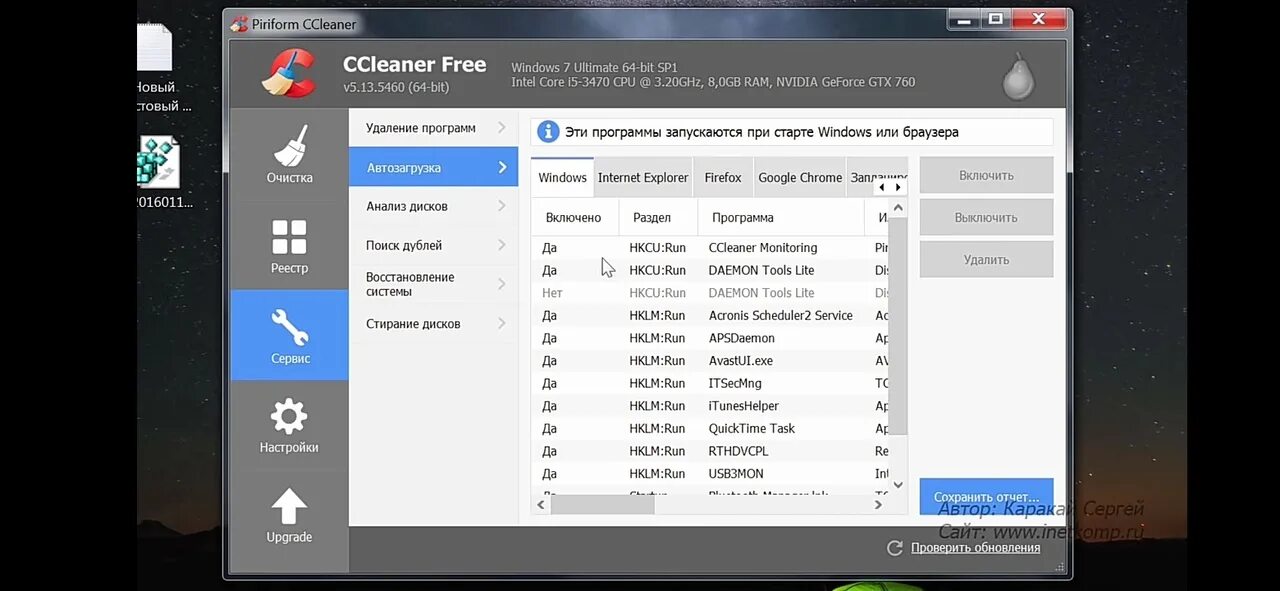Select the QuickTime Task row
1280x591 pixels.
point(710,428)
